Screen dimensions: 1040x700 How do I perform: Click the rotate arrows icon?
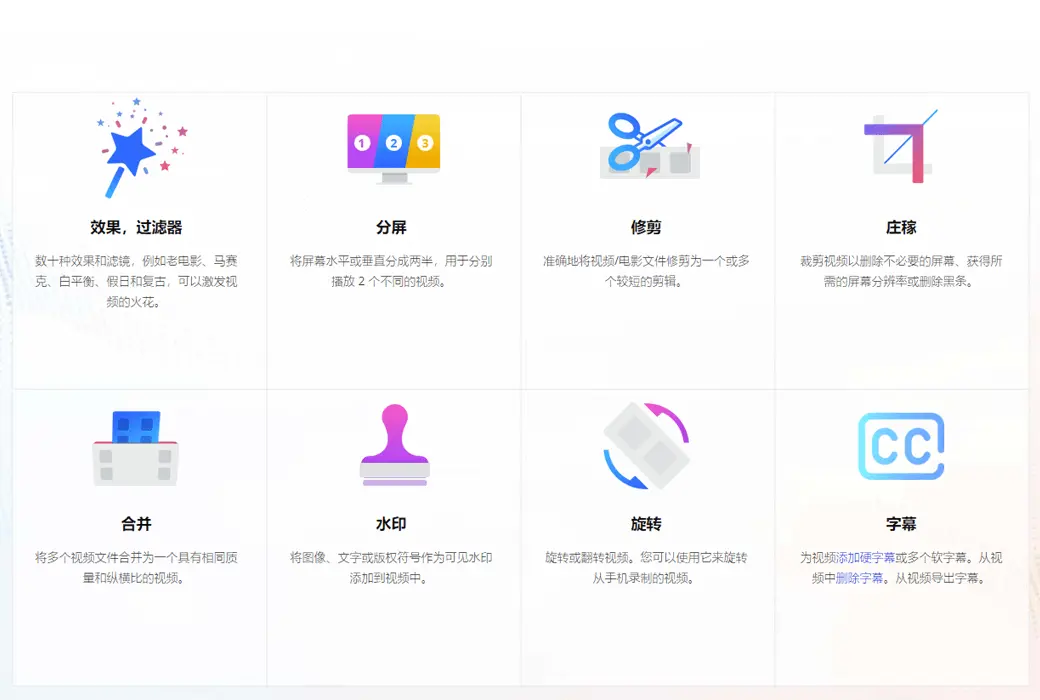click(x=647, y=446)
